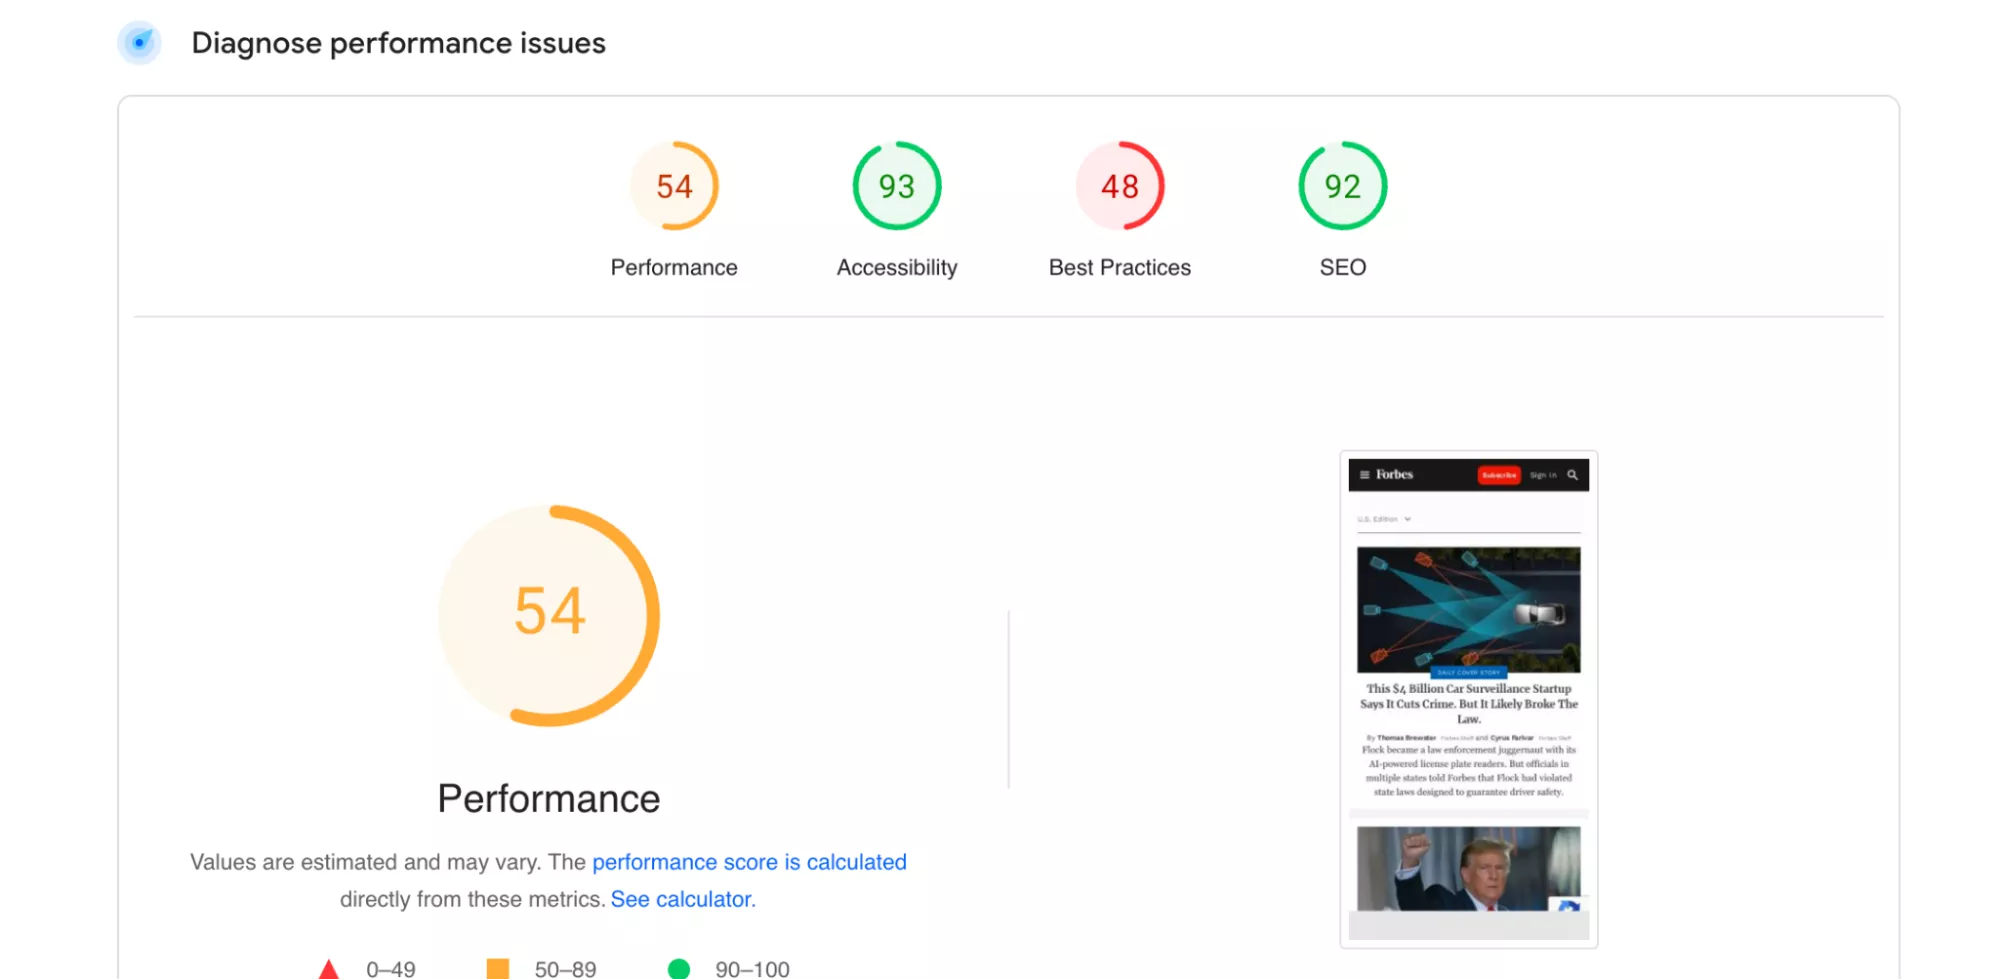The width and height of the screenshot is (1999, 980).
Task: Click the '90–100' legend range text
Action: tap(752, 969)
